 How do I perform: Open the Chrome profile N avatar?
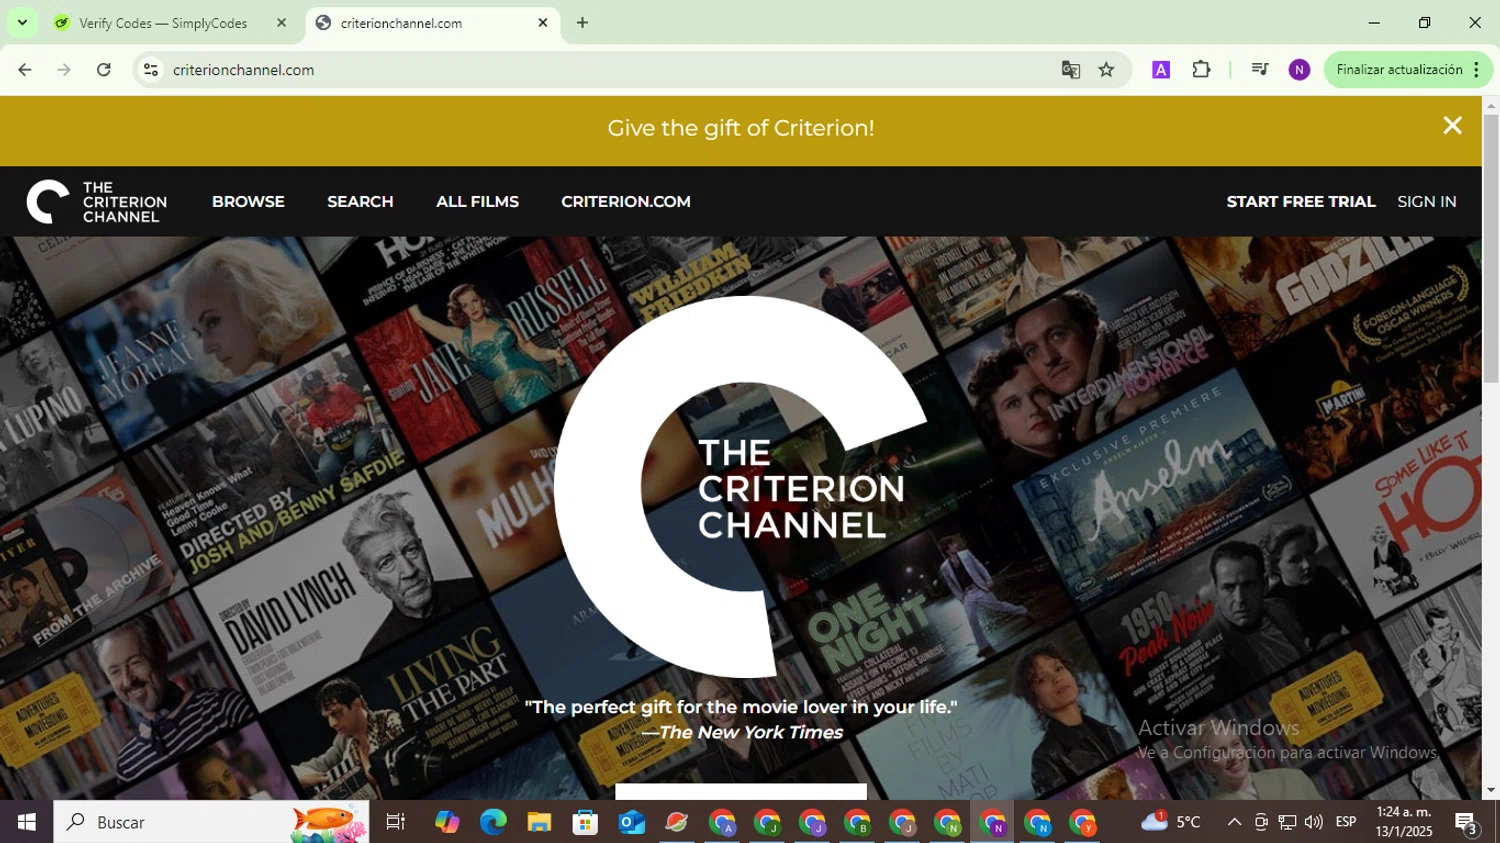tap(1299, 70)
